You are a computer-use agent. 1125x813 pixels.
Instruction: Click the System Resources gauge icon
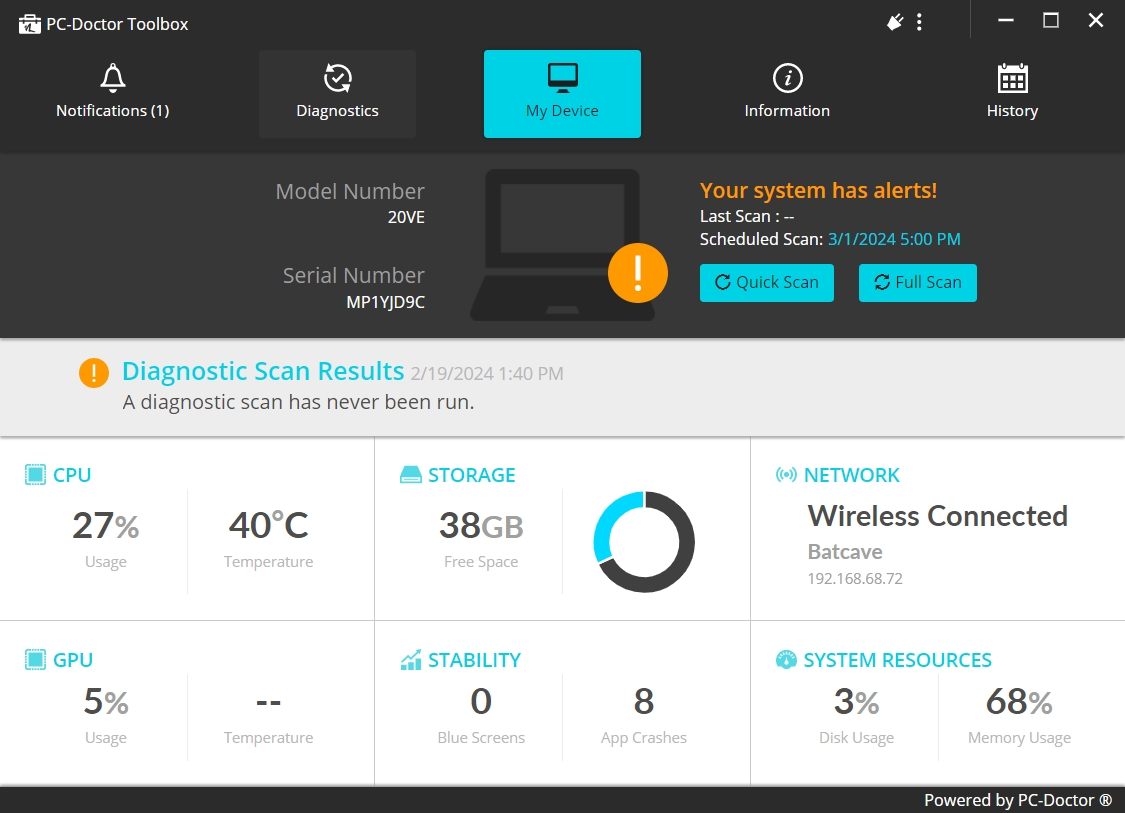(x=786, y=659)
